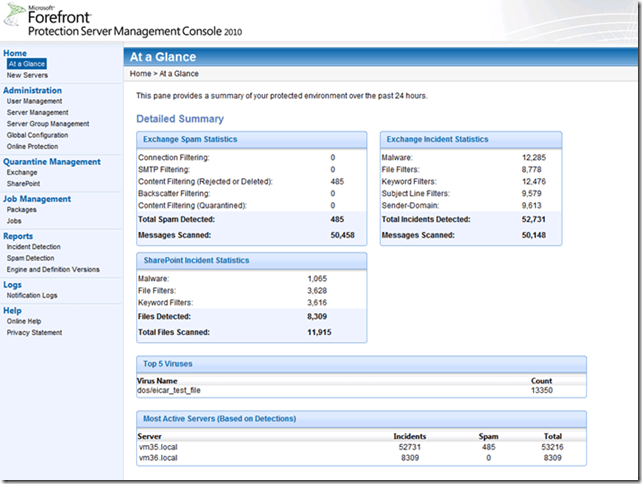View Packages under Job Management
The image size is (642, 484).
pos(22,209)
